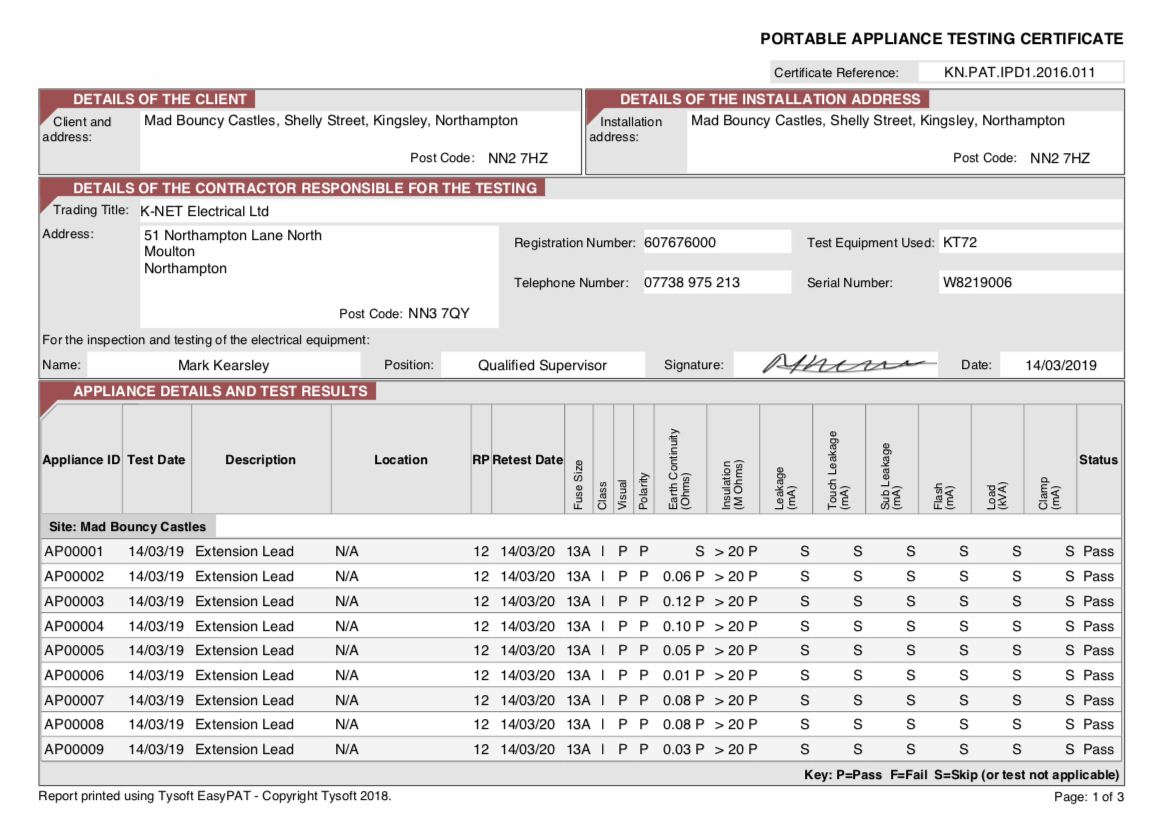
Task: Click earth continuity 0.10 P in AP00004 row
Action: pyautogui.click(x=684, y=627)
